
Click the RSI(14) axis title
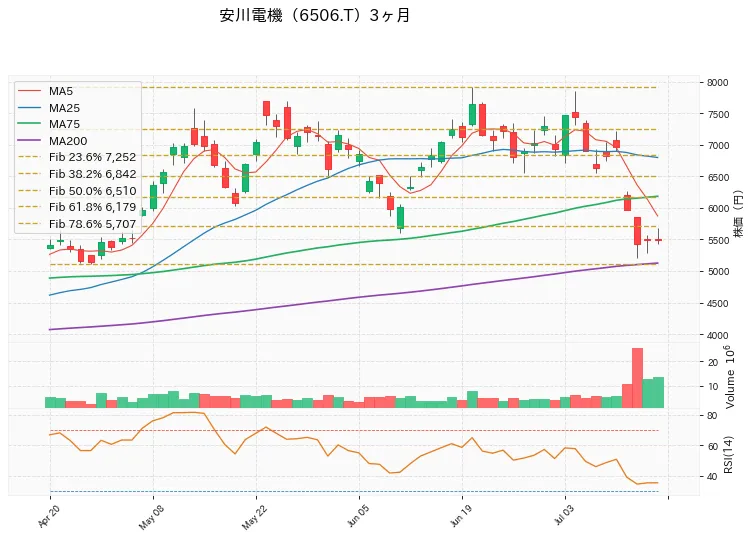point(728,455)
